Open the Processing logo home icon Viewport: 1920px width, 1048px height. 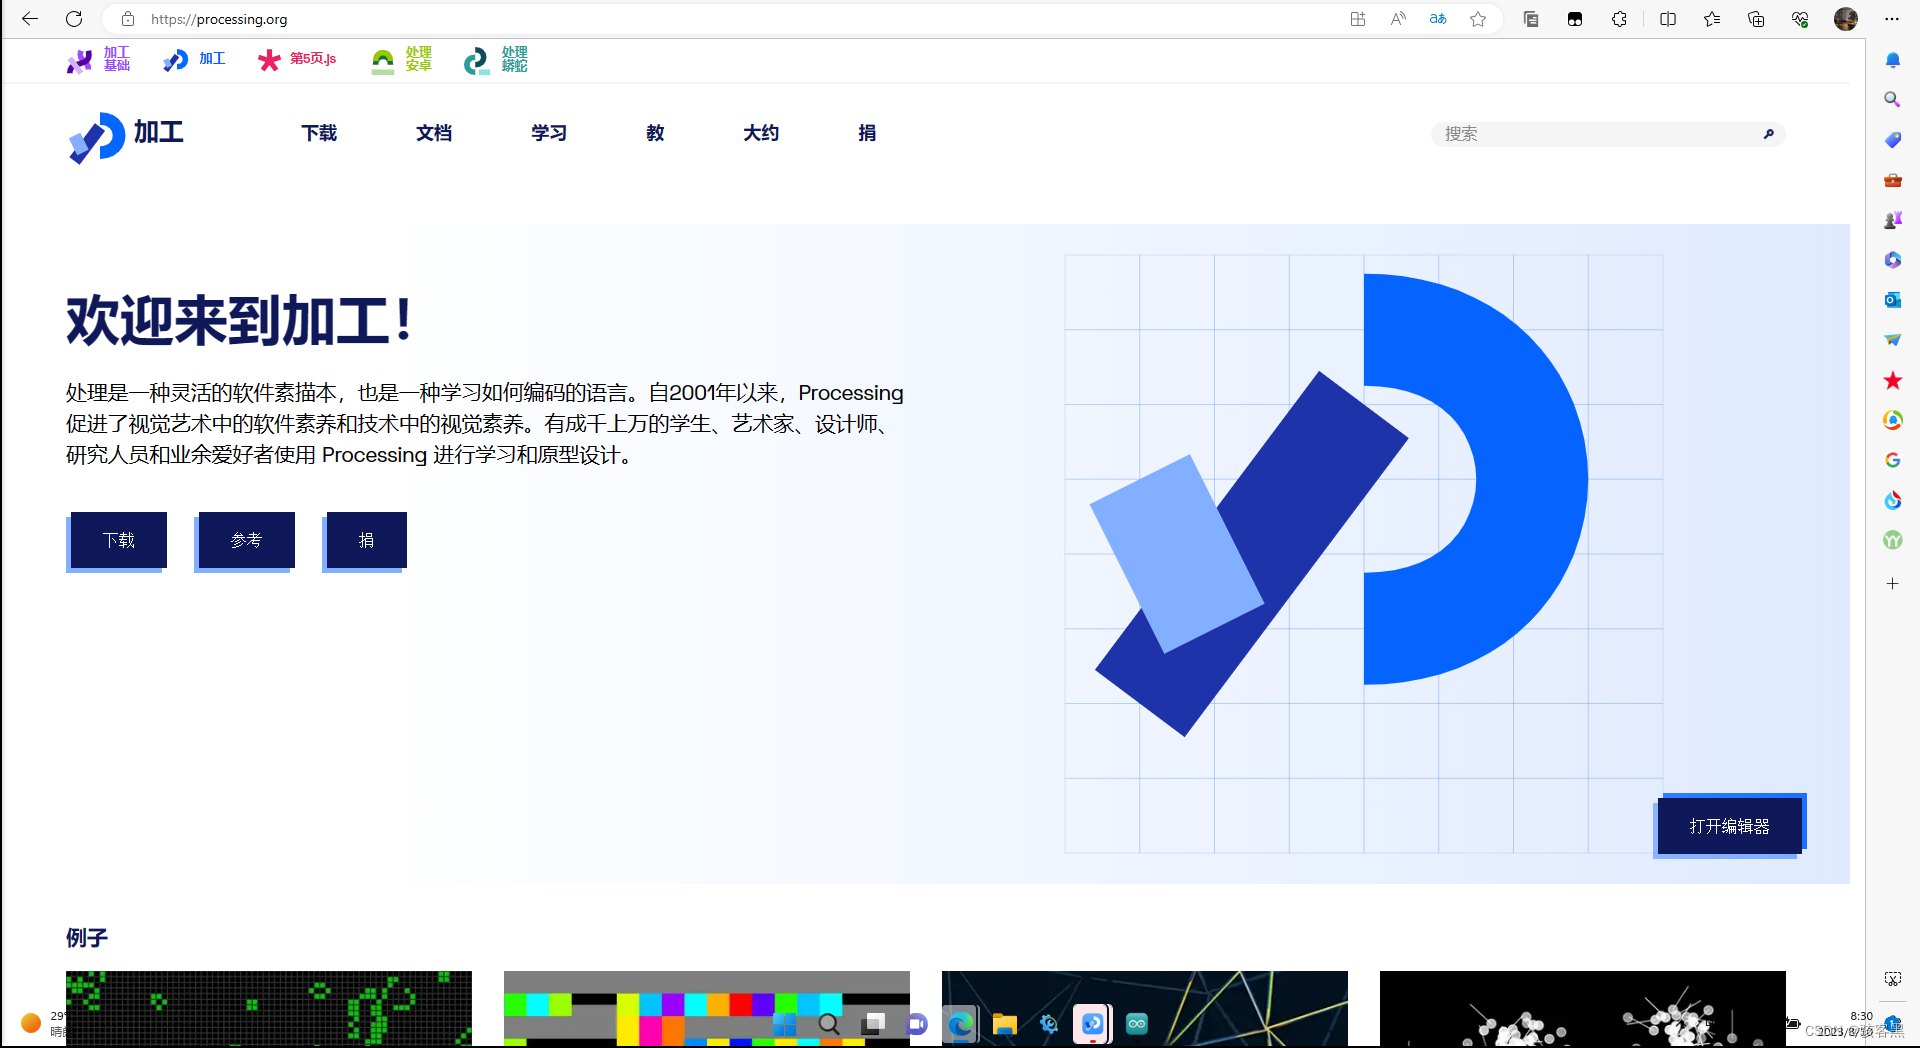[x=95, y=137]
